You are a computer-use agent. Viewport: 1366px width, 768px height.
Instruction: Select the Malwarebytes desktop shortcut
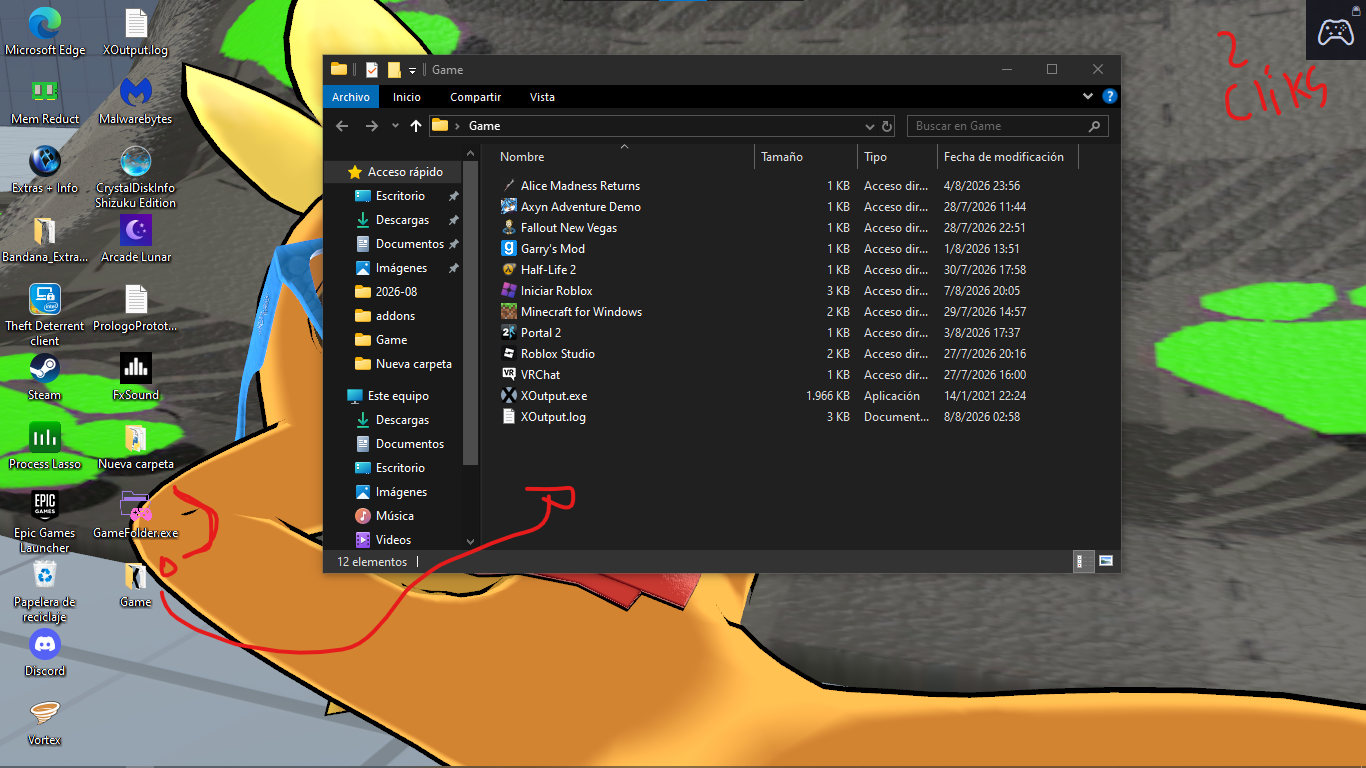point(136,101)
